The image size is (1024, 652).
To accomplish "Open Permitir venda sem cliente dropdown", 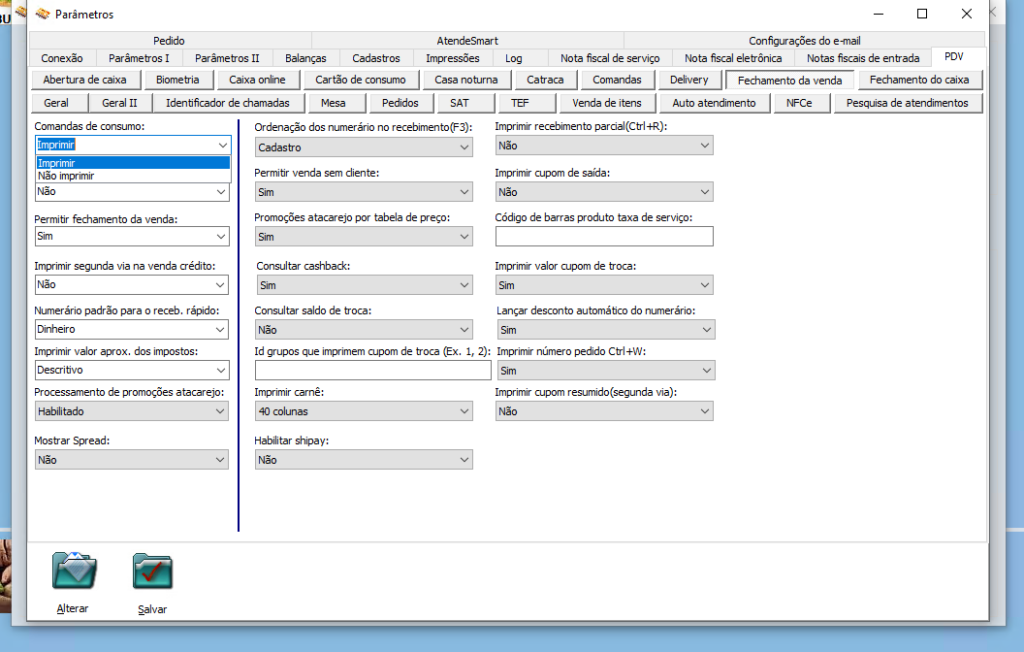I will (x=364, y=192).
